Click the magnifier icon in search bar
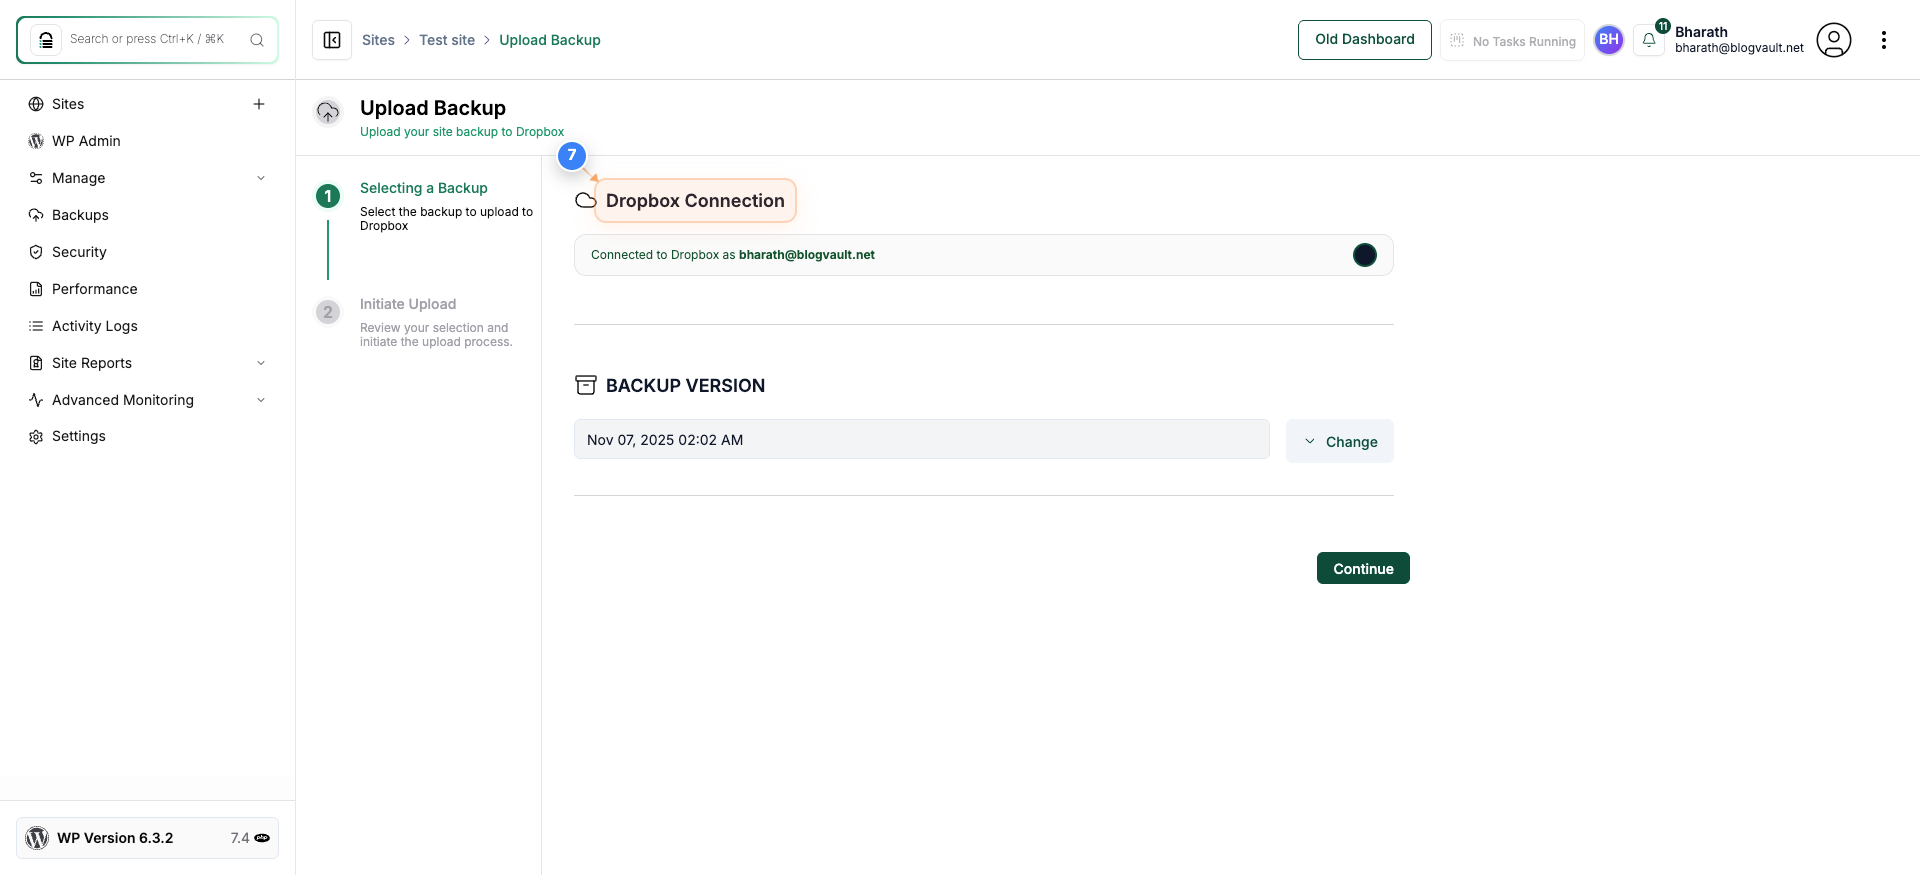Screen dimensions: 1920x875 257,40
